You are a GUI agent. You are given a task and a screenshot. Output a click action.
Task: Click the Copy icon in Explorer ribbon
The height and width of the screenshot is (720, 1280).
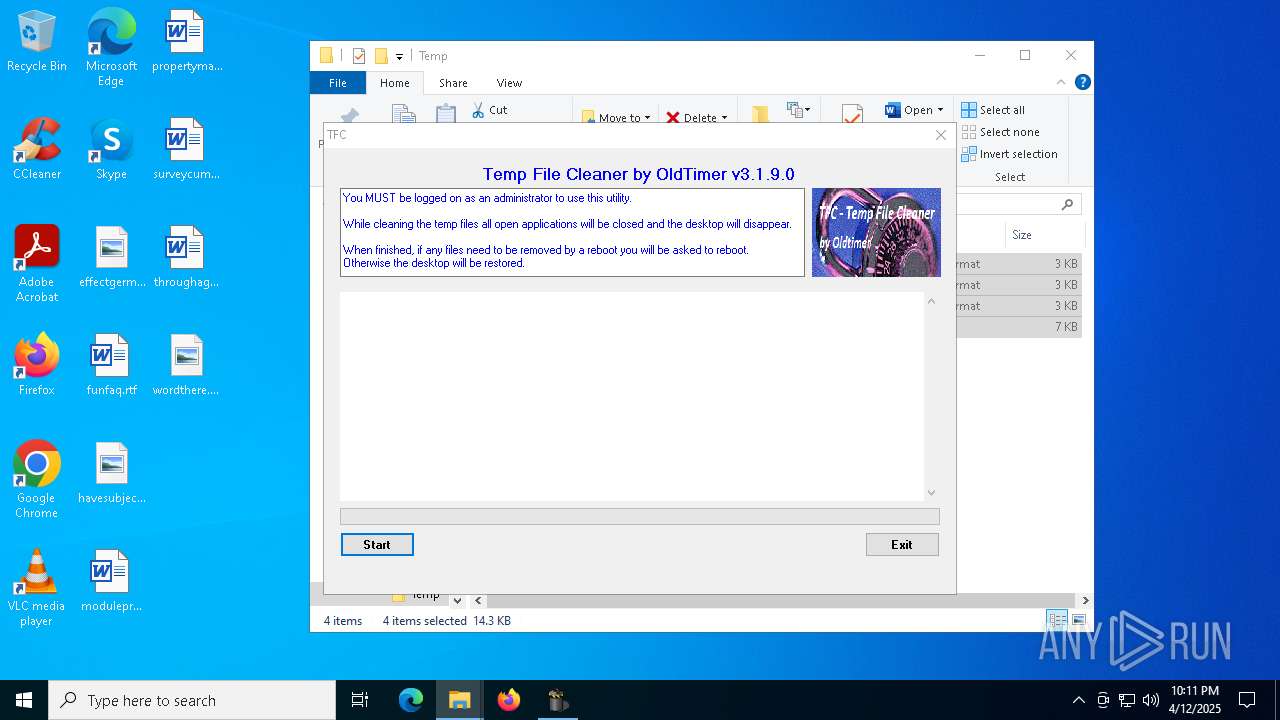404,113
